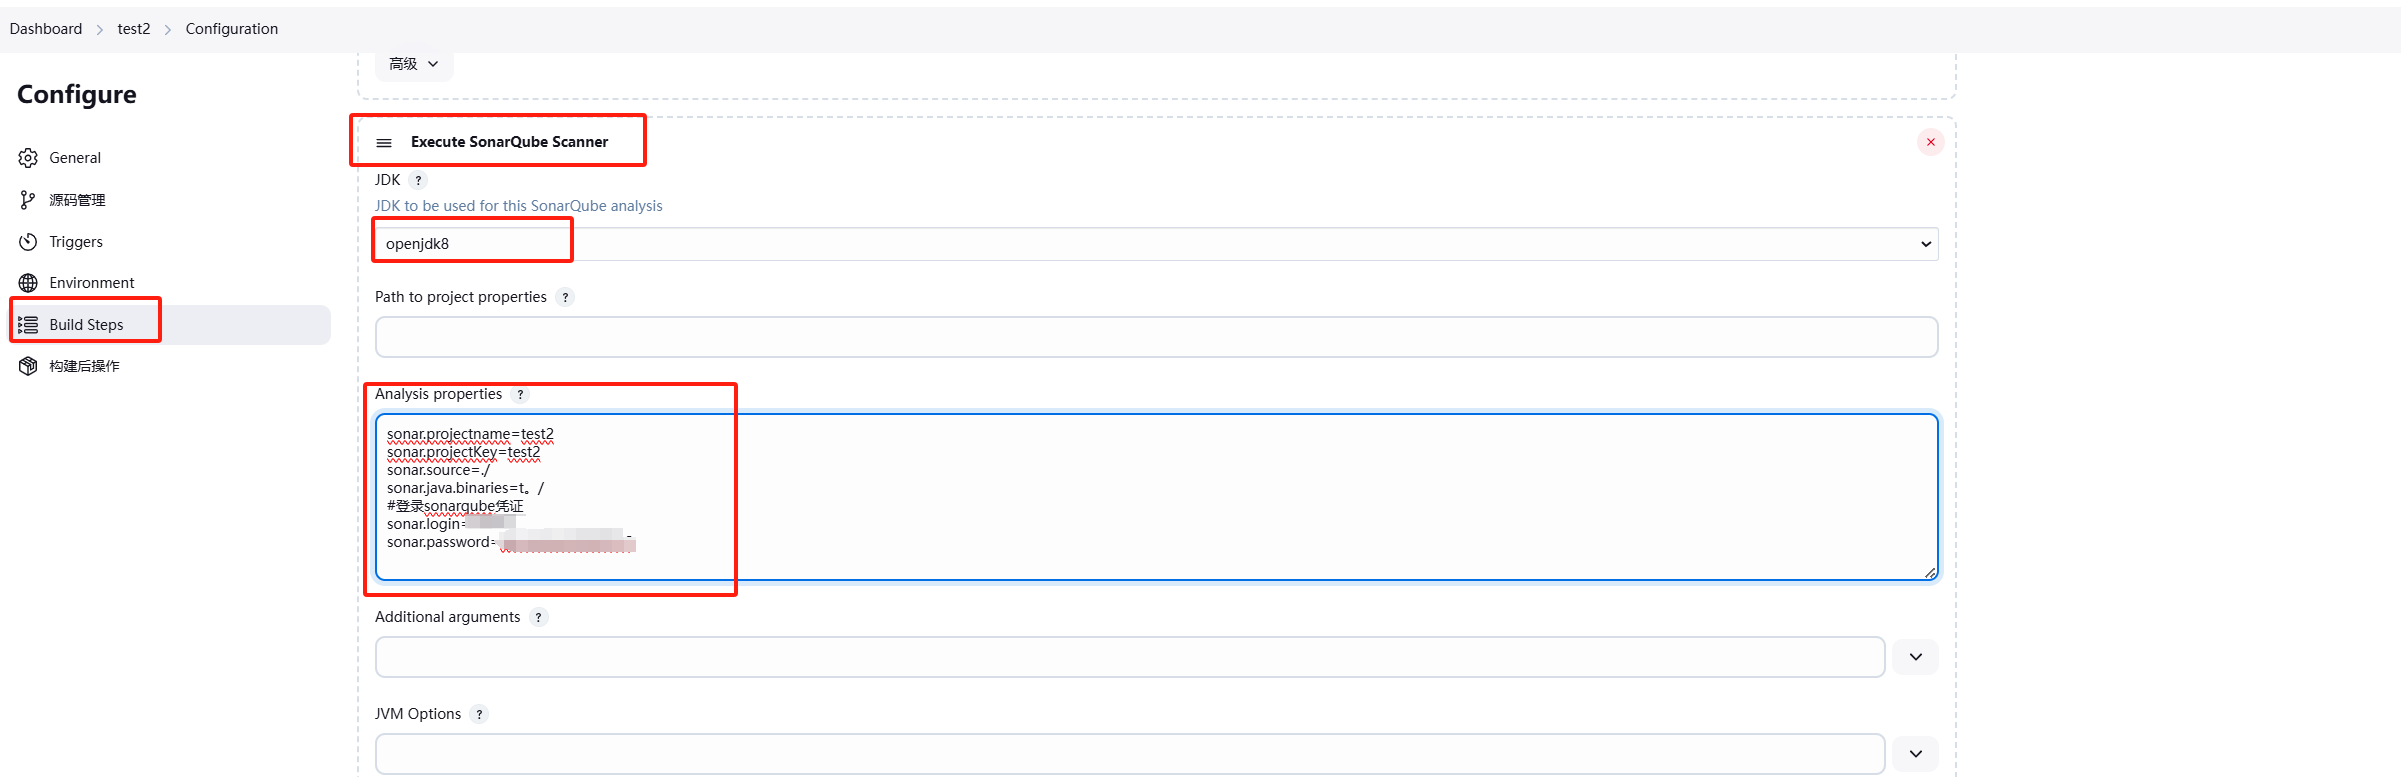Click the Path to project properties input
This screenshot has width=2401, height=777.
[1156, 337]
